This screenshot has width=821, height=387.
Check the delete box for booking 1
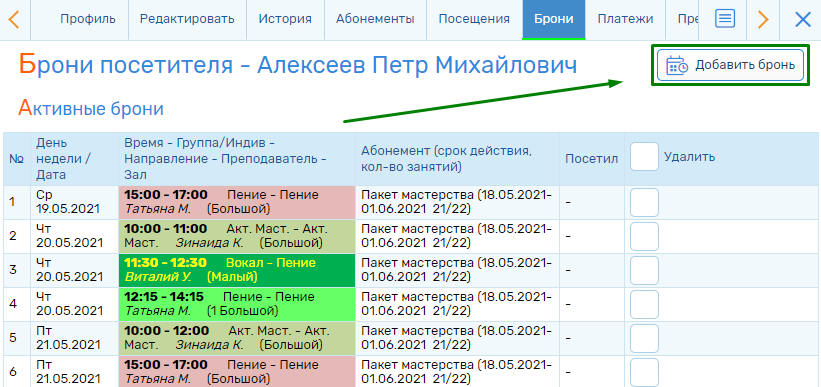coord(644,202)
